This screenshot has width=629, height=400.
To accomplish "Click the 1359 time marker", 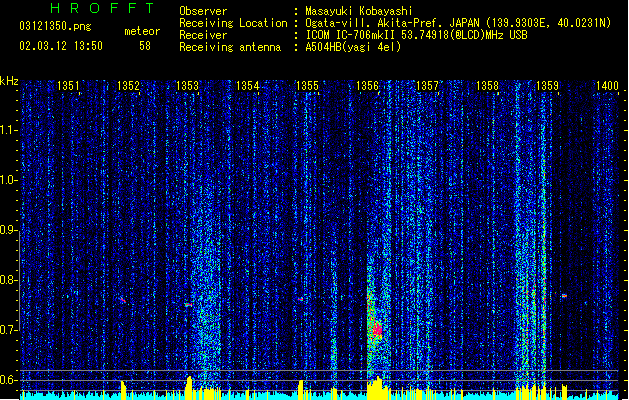I will [547, 86].
